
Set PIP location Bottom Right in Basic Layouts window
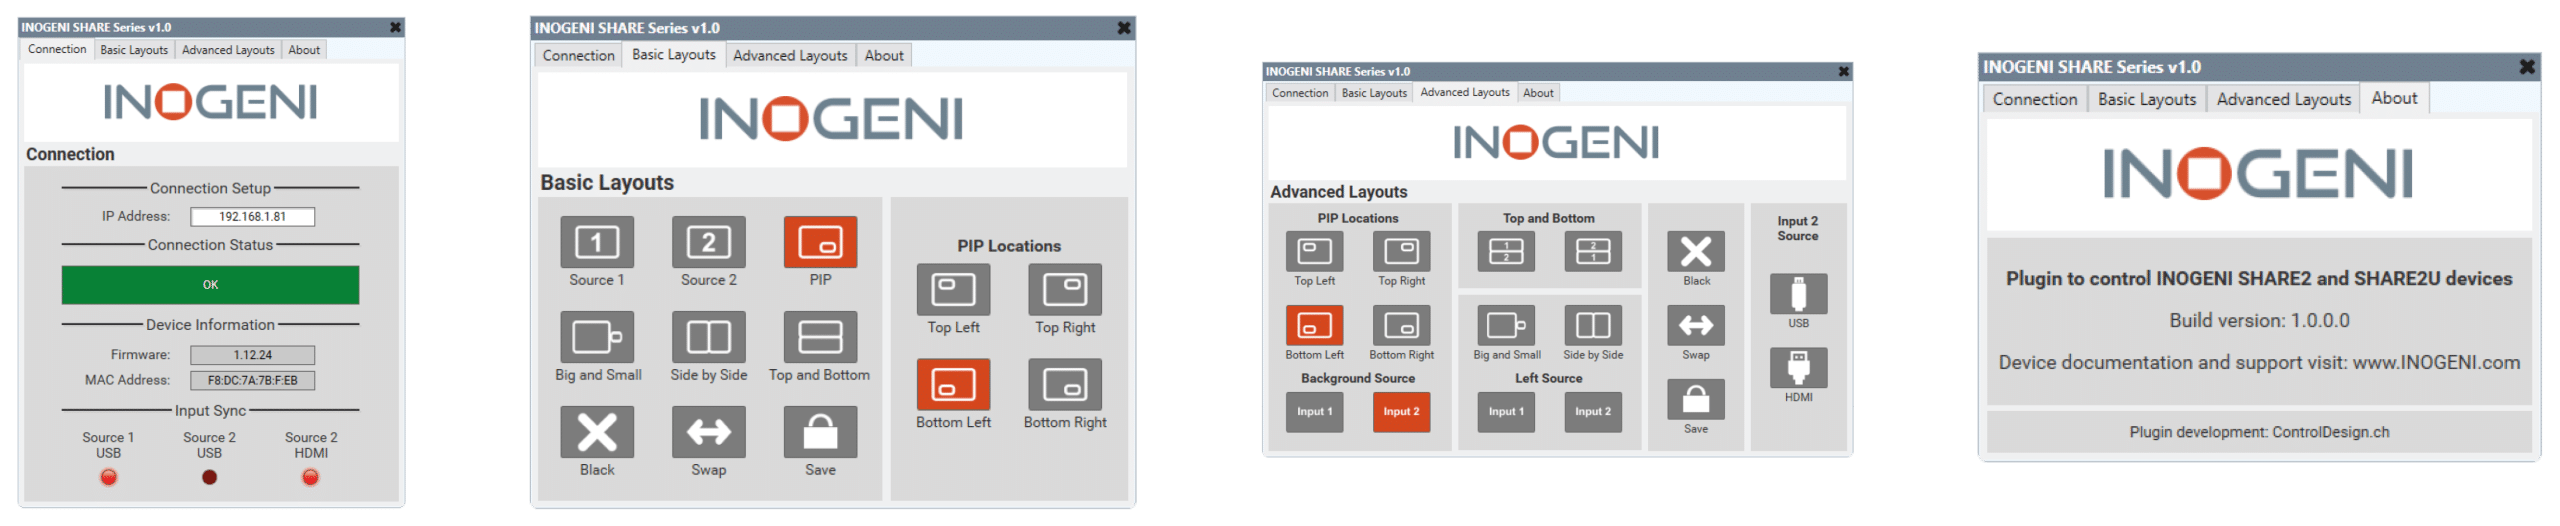[x=1065, y=385]
